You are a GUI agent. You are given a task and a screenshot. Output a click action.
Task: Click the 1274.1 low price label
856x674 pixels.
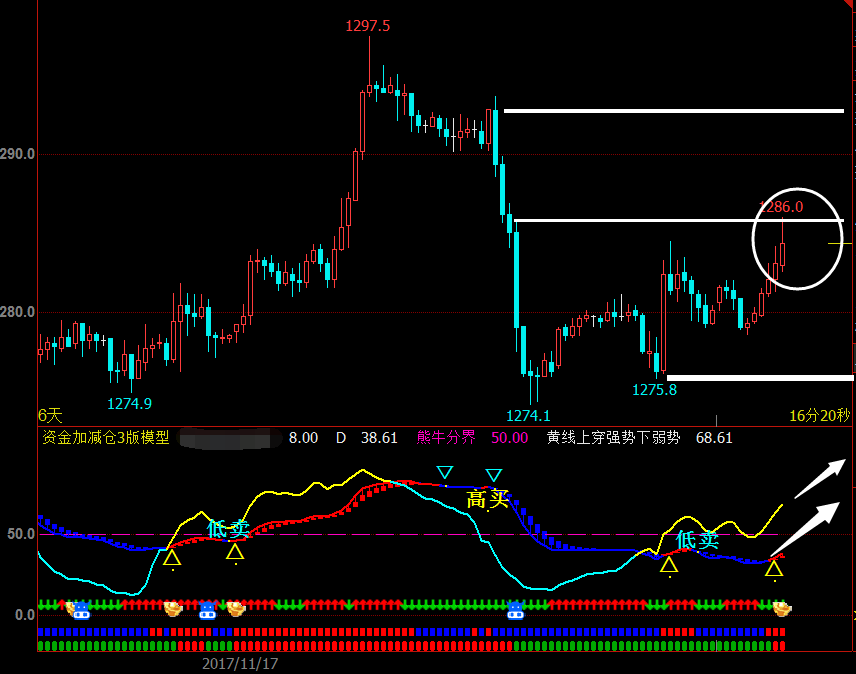tap(528, 416)
